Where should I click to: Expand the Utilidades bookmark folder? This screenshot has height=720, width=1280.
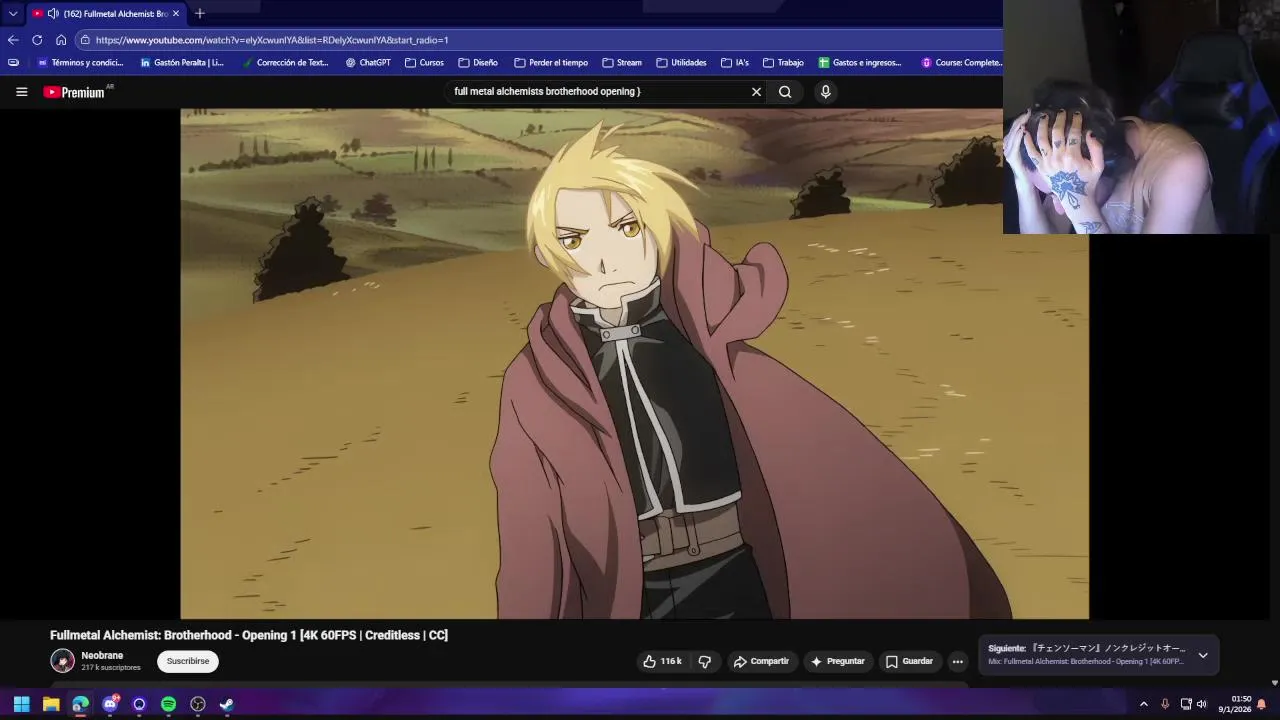[681, 62]
